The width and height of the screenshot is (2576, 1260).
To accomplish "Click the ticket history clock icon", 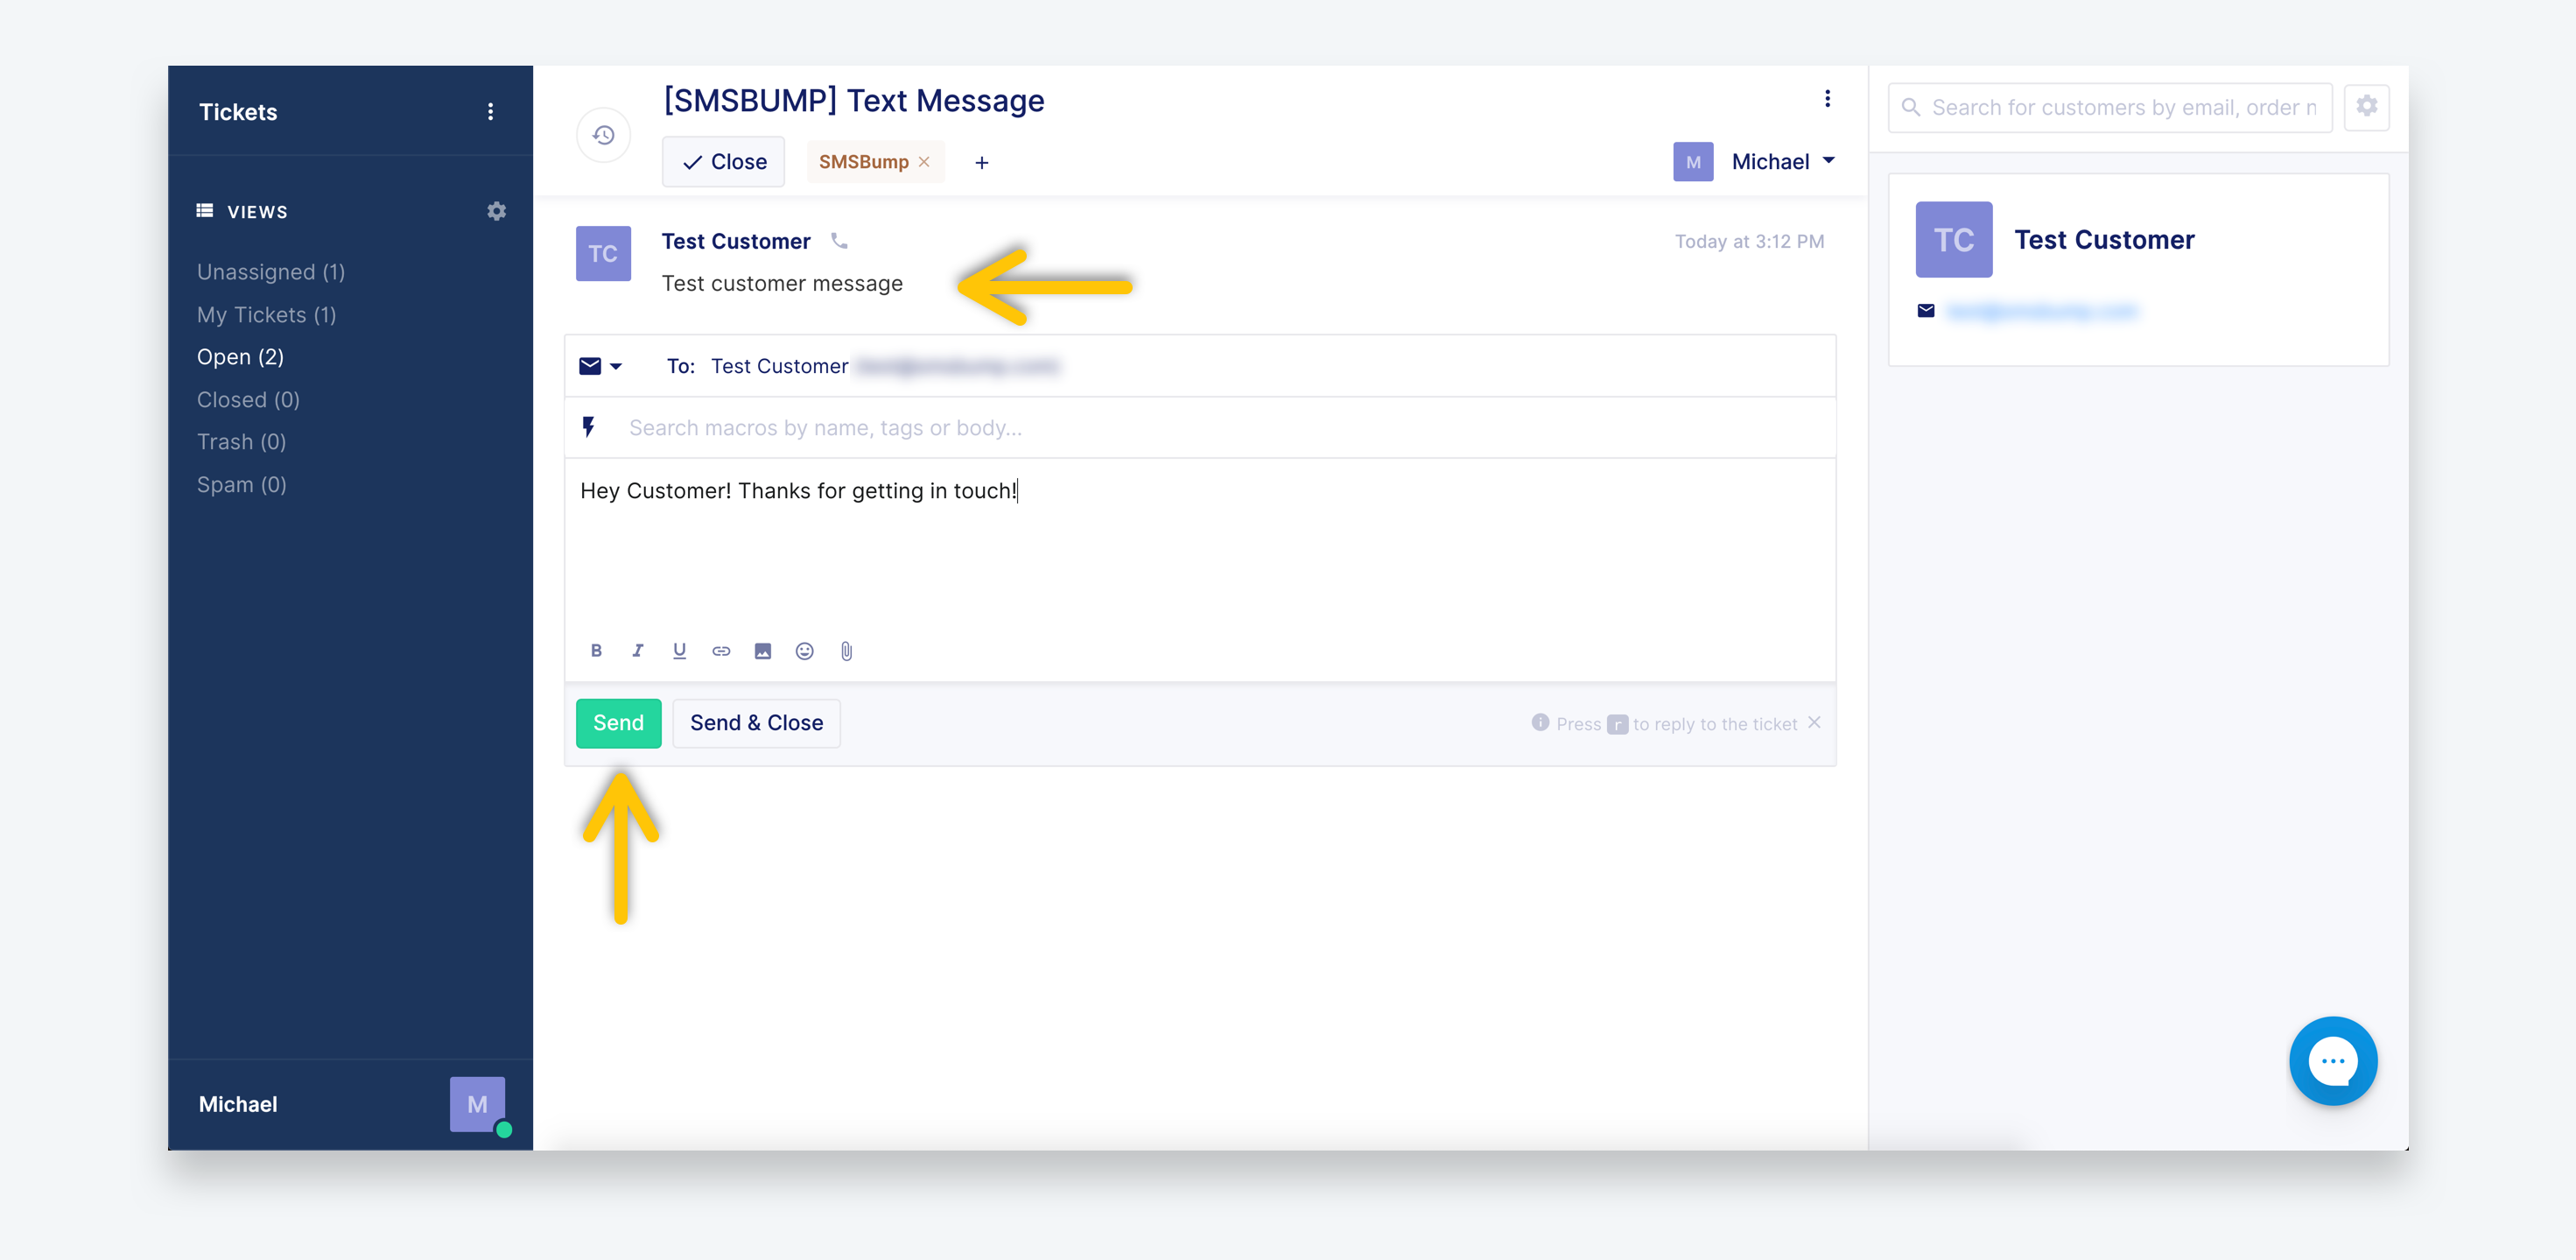I will [603, 135].
